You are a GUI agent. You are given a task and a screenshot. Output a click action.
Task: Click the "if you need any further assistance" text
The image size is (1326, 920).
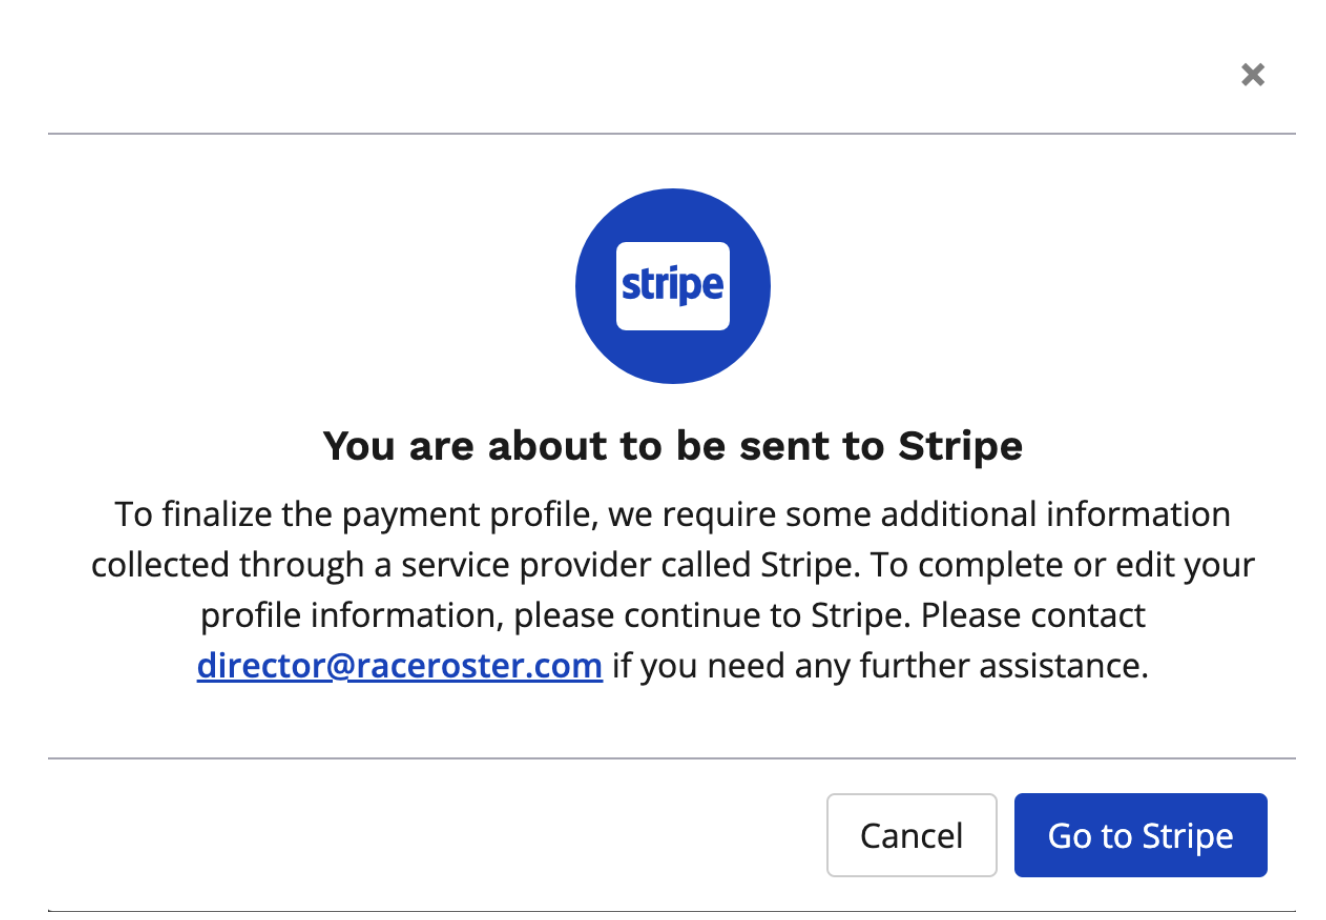[880, 665]
